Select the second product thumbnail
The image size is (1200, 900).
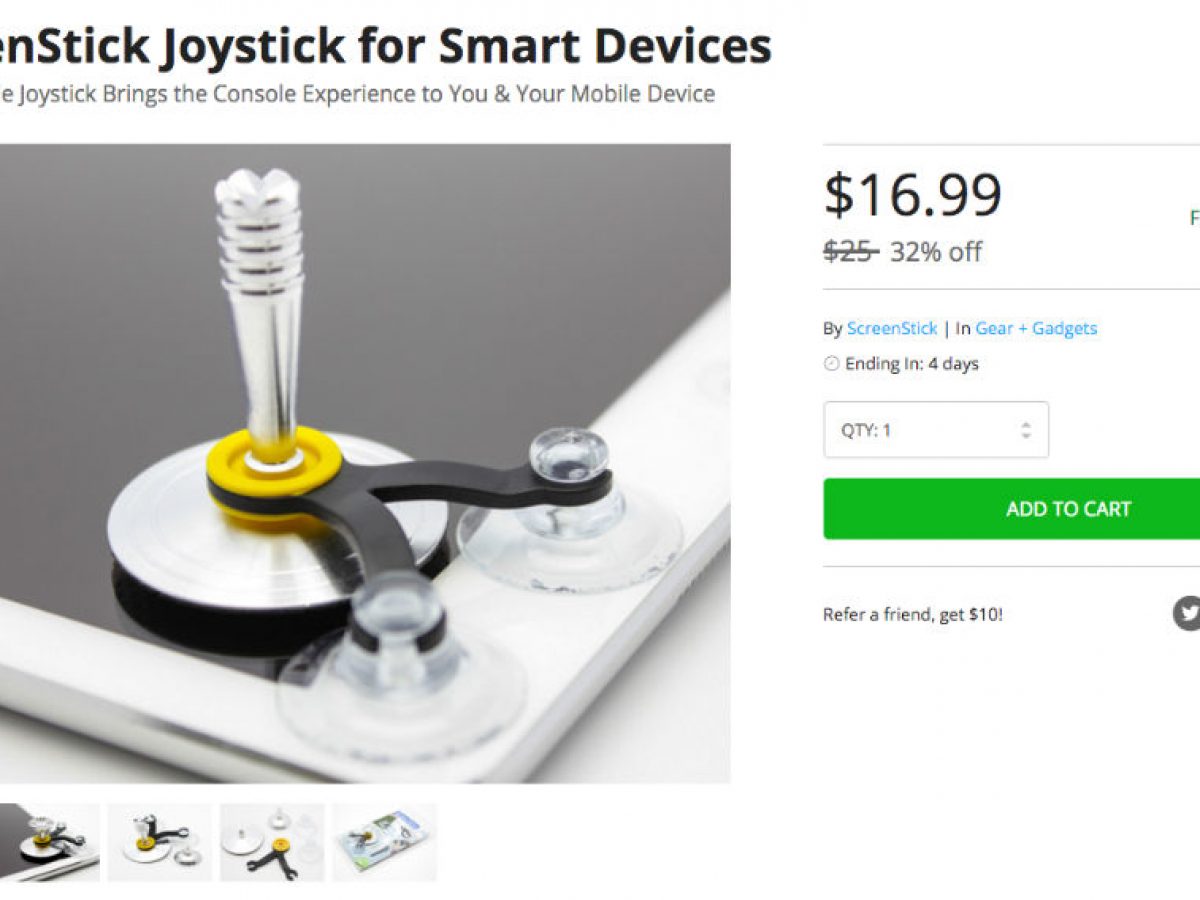pyautogui.click(x=160, y=842)
